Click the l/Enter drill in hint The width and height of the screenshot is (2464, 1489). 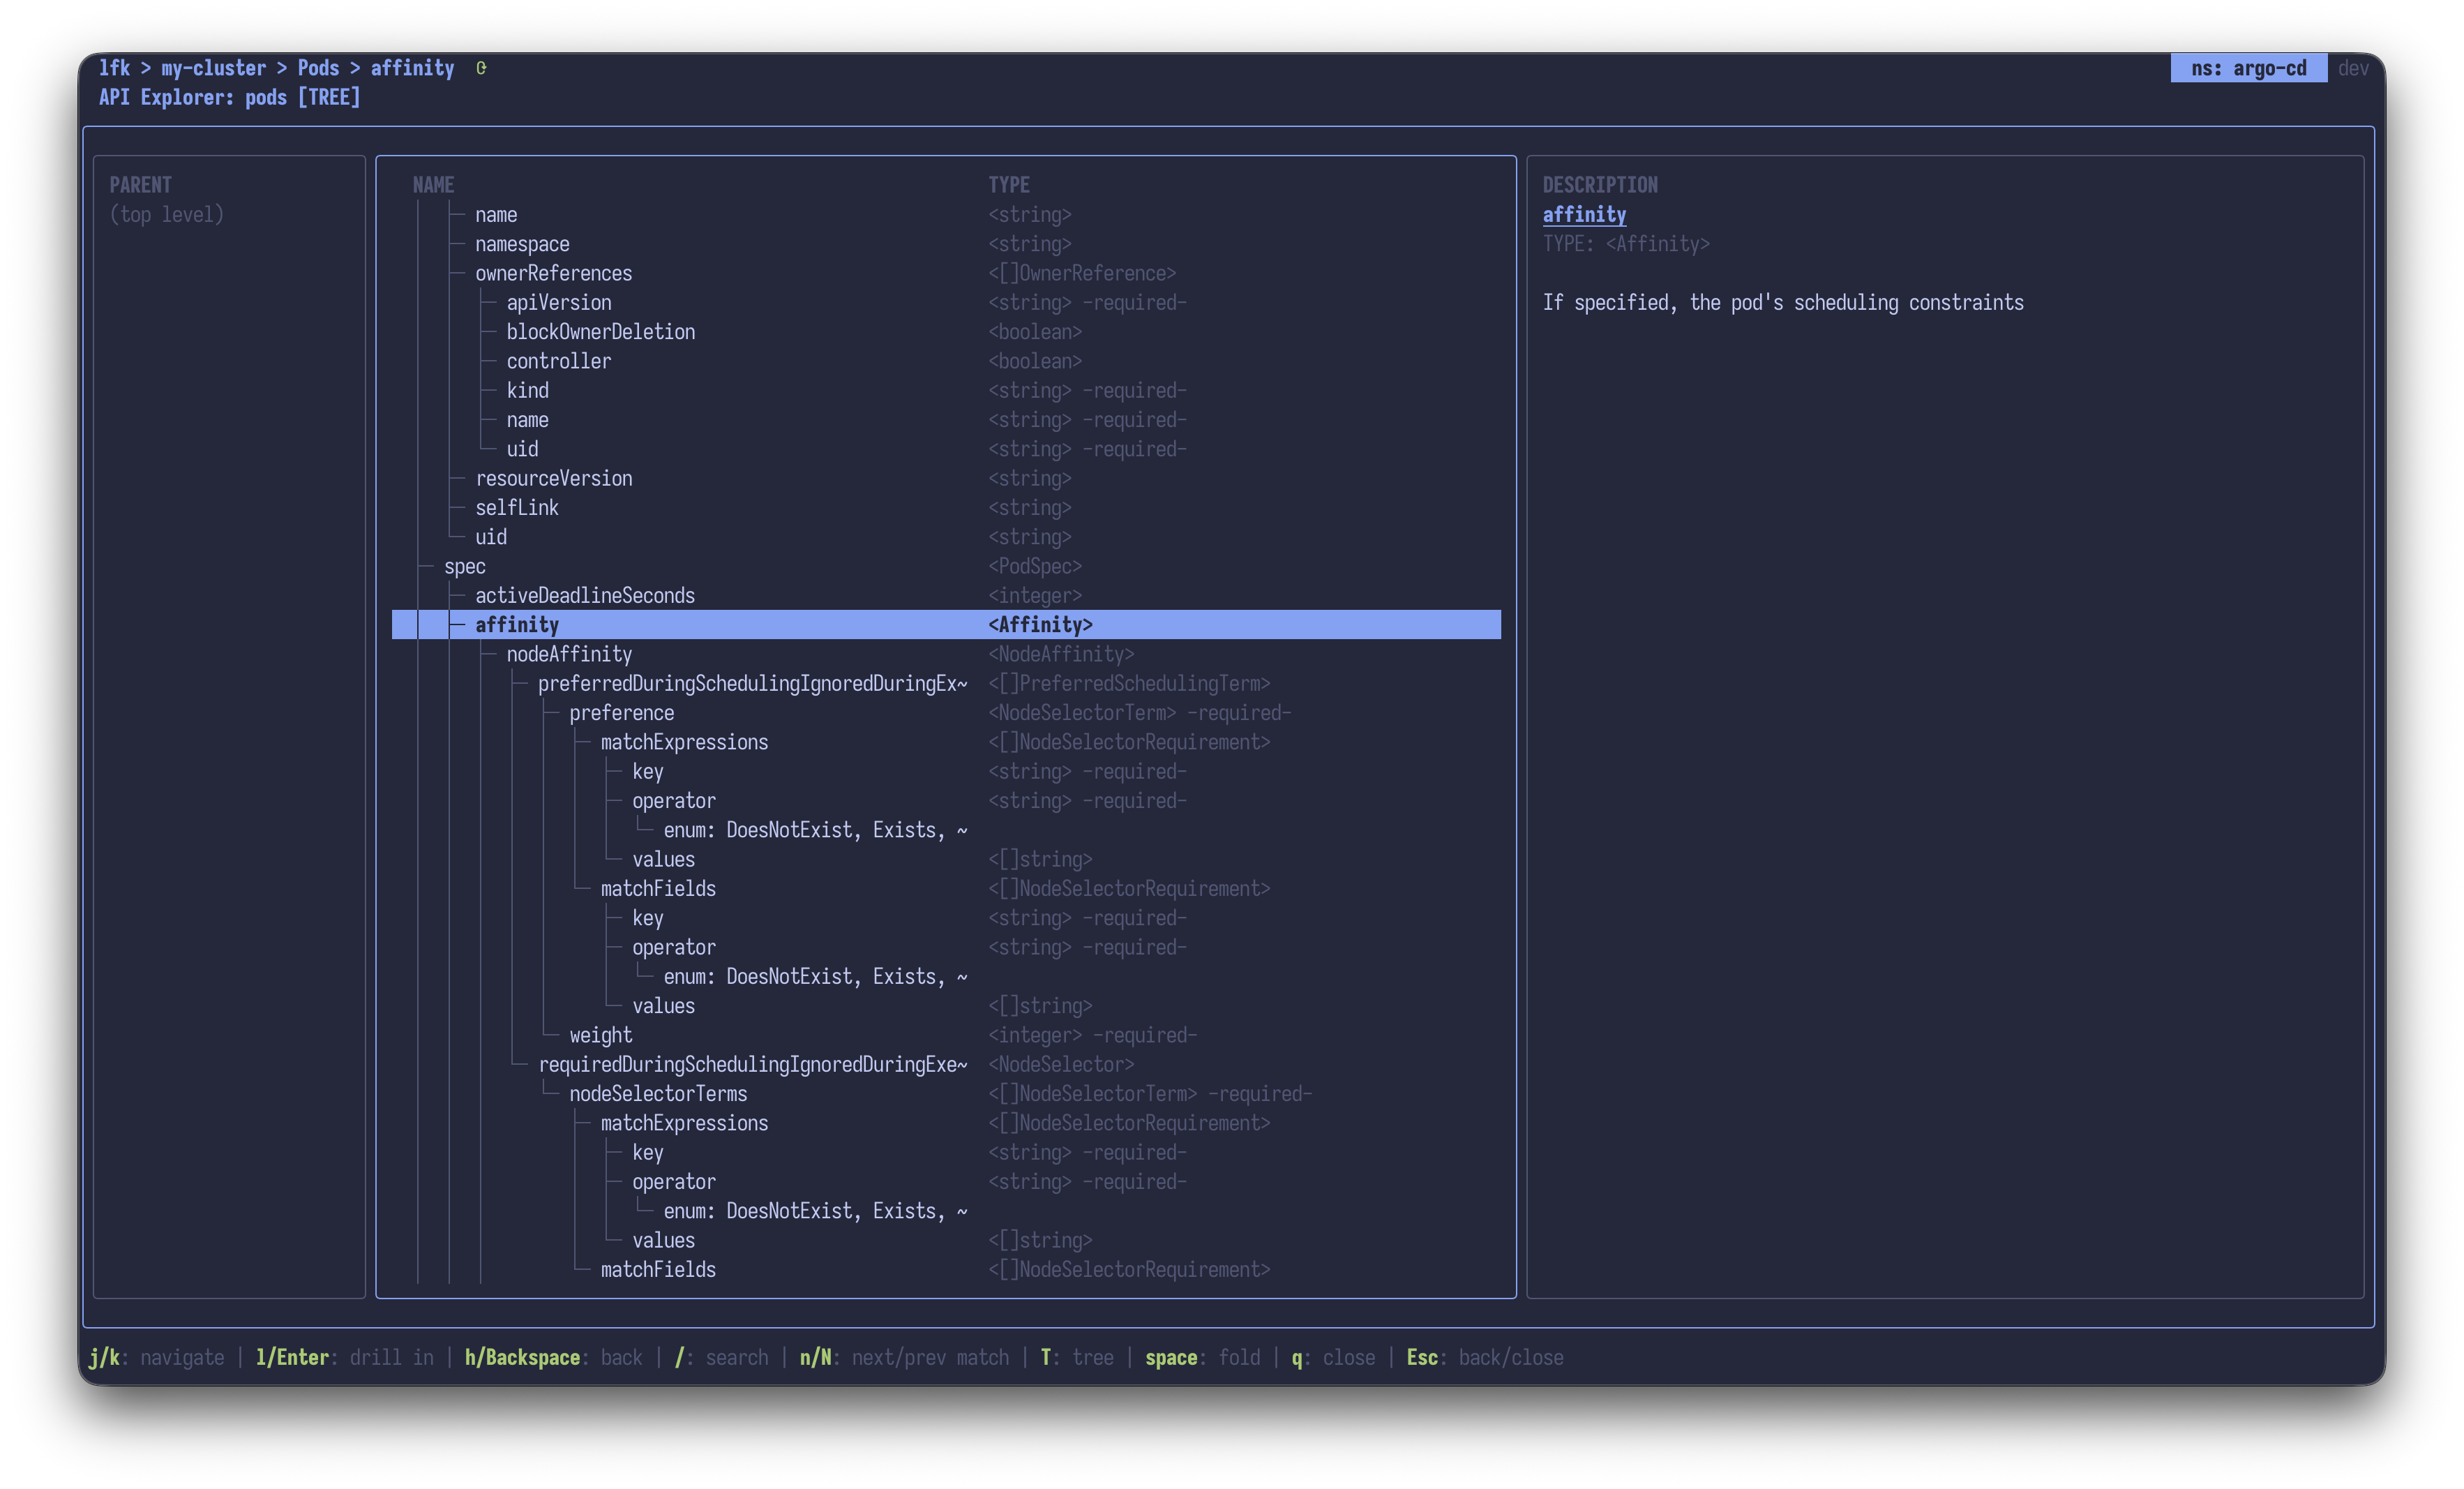344,1357
